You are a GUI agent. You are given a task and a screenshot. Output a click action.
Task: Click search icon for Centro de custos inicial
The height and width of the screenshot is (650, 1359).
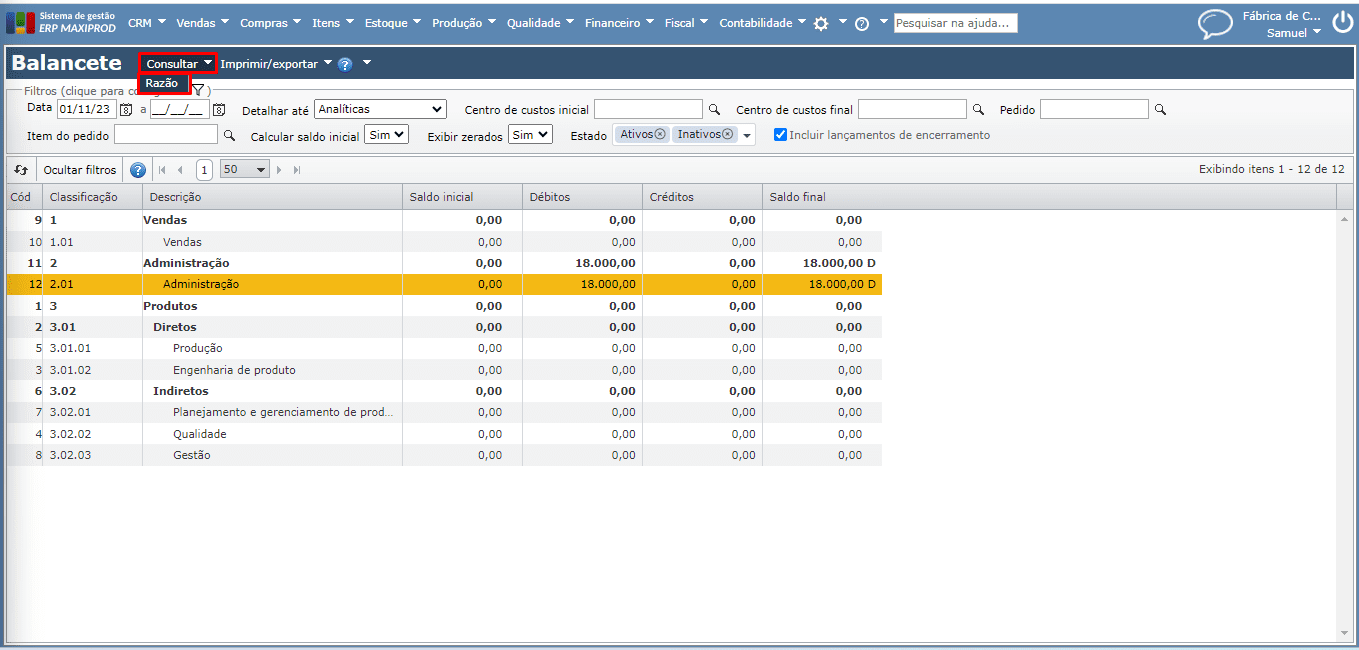714,109
